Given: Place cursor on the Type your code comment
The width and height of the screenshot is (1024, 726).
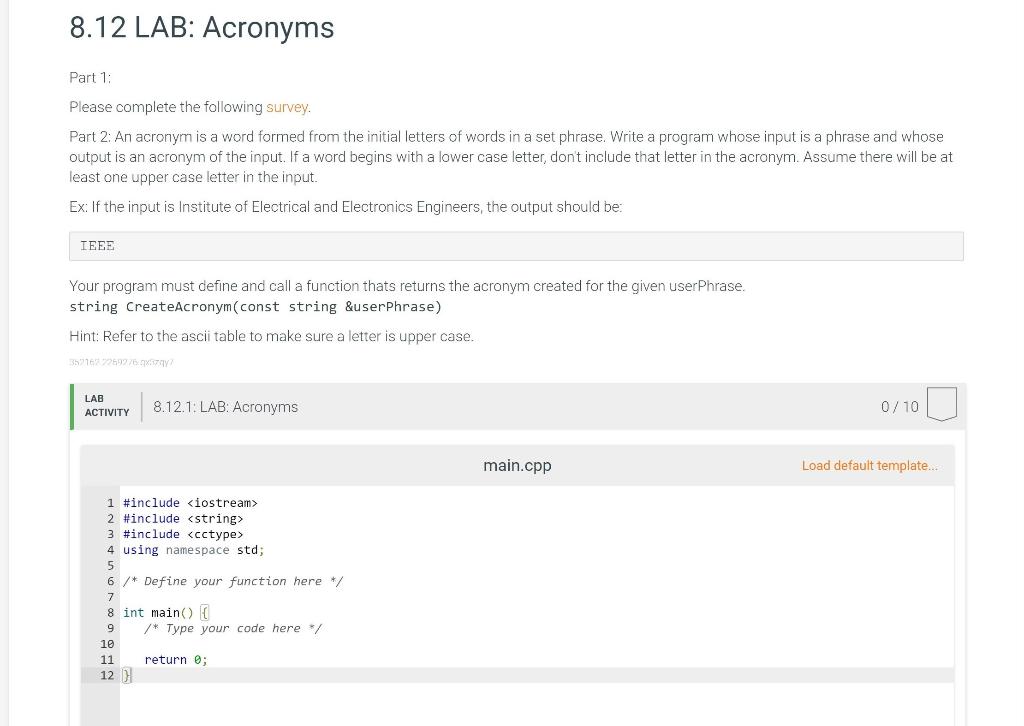Looking at the screenshot, I should pyautogui.click(x=232, y=628).
